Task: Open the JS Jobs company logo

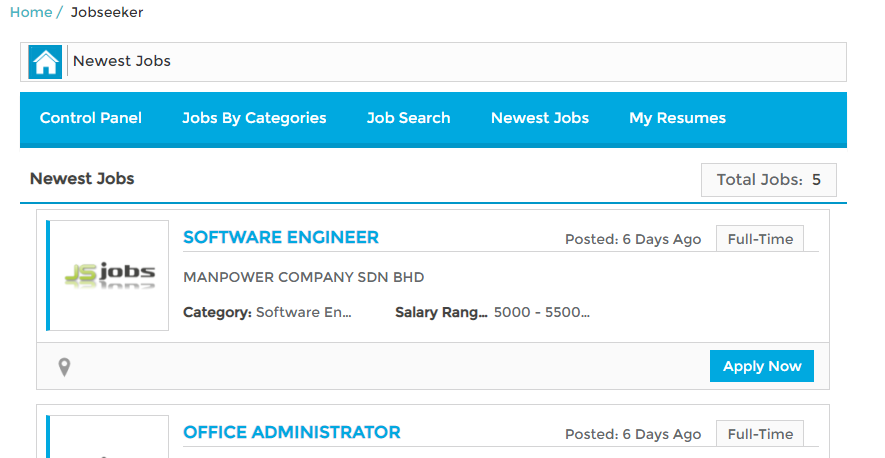Action: (108, 275)
